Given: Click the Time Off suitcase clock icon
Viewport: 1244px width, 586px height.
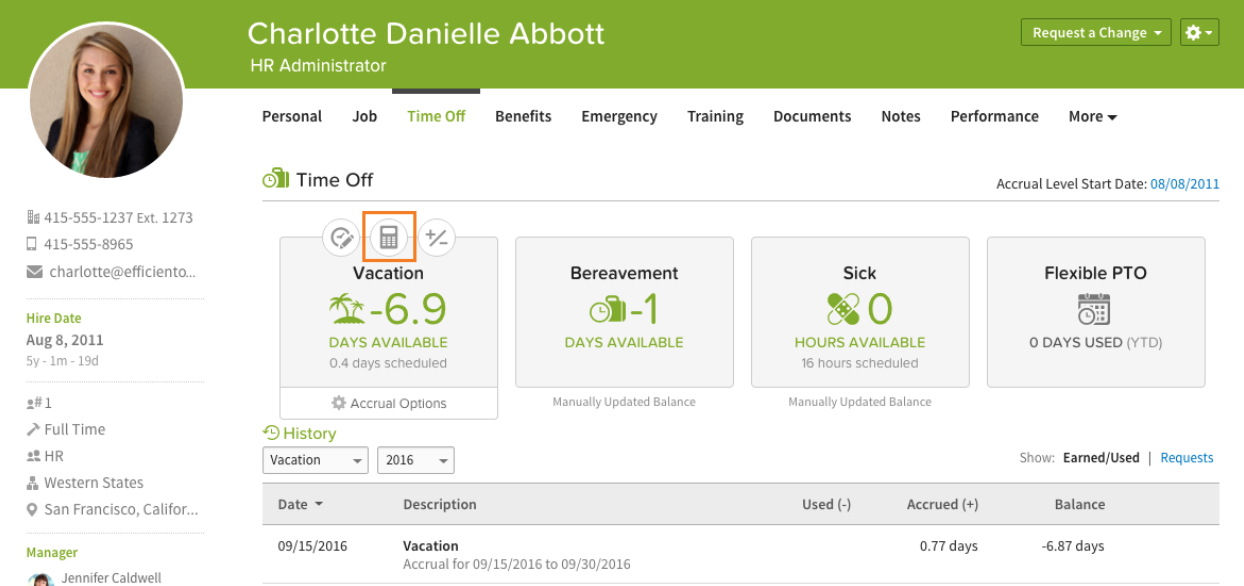Looking at the screenshot, I should click(x=275, y=180).
